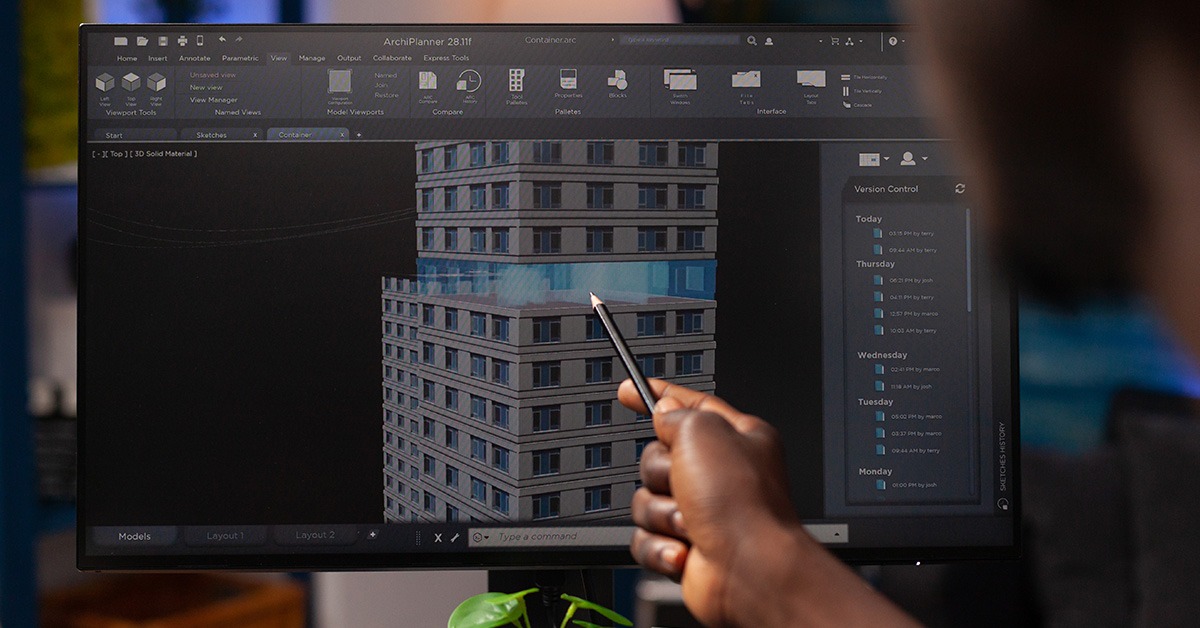Click the Blocks palette icon

[x=618, y=82]
